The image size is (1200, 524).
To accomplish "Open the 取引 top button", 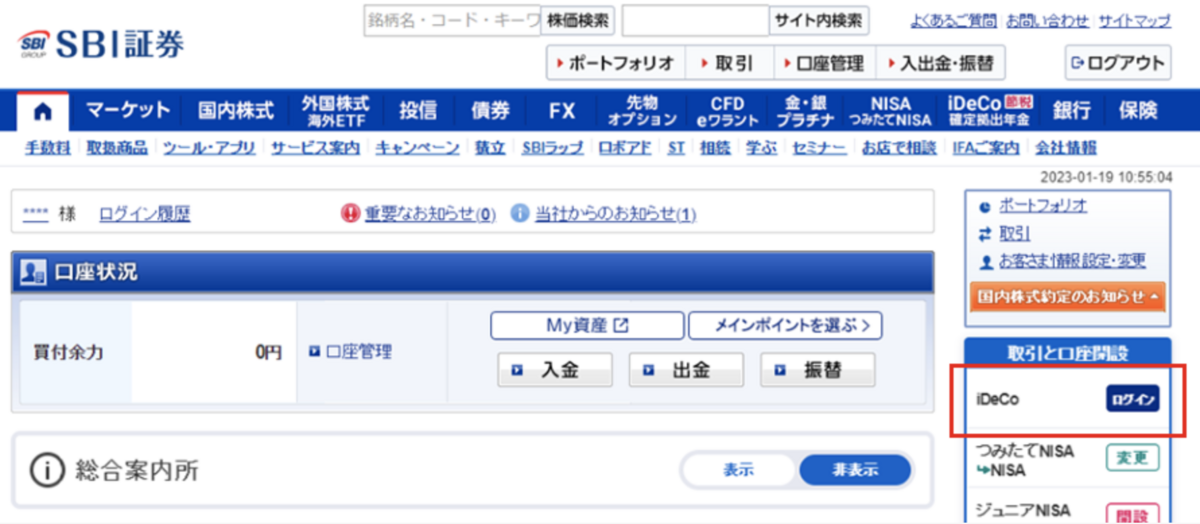I will click(727, 63).
